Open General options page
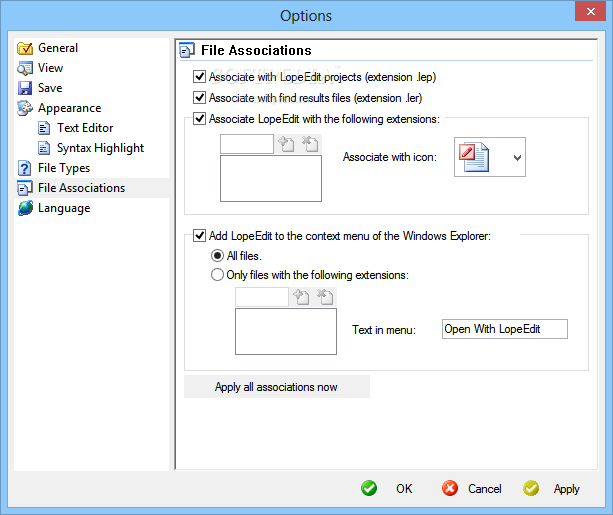The height and width of the screenshot is (515, 613). pyautogui.click(x=58, y=48)
